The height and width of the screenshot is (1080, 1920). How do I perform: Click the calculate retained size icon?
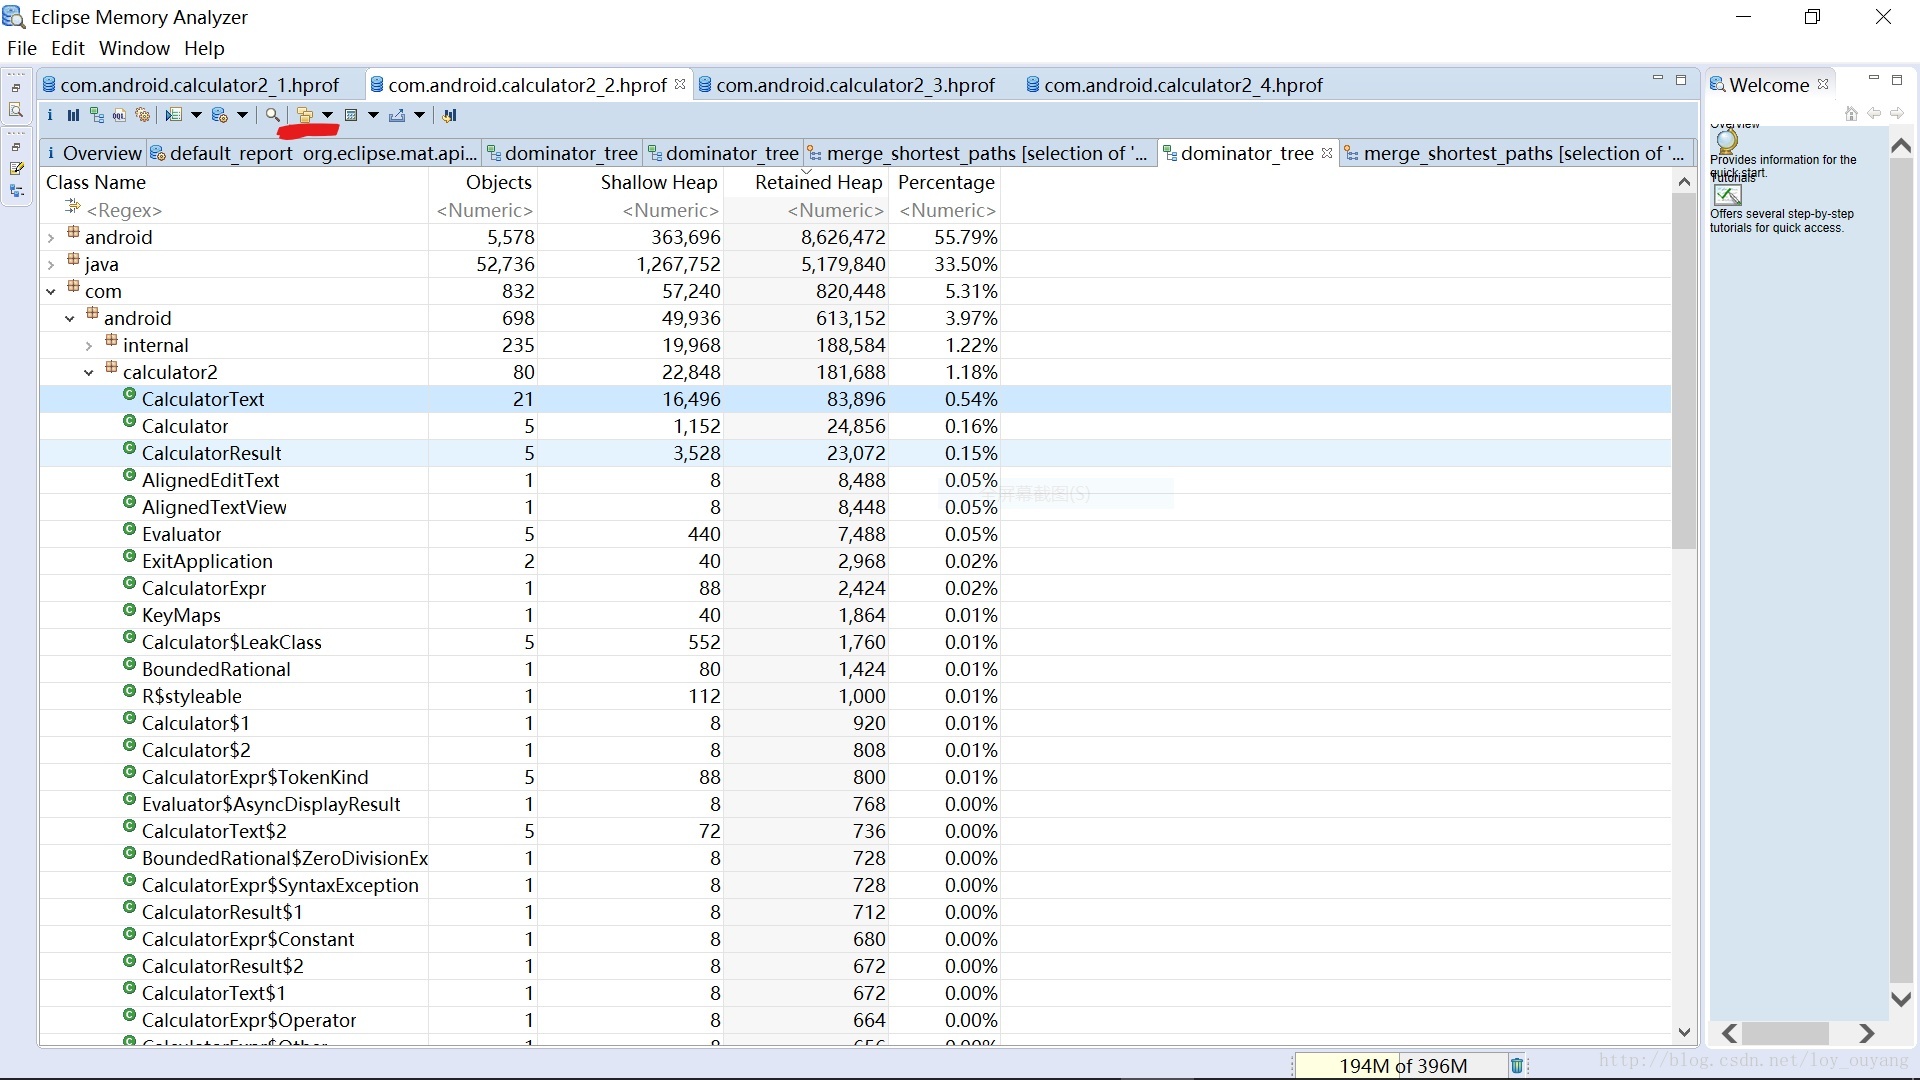351,116
